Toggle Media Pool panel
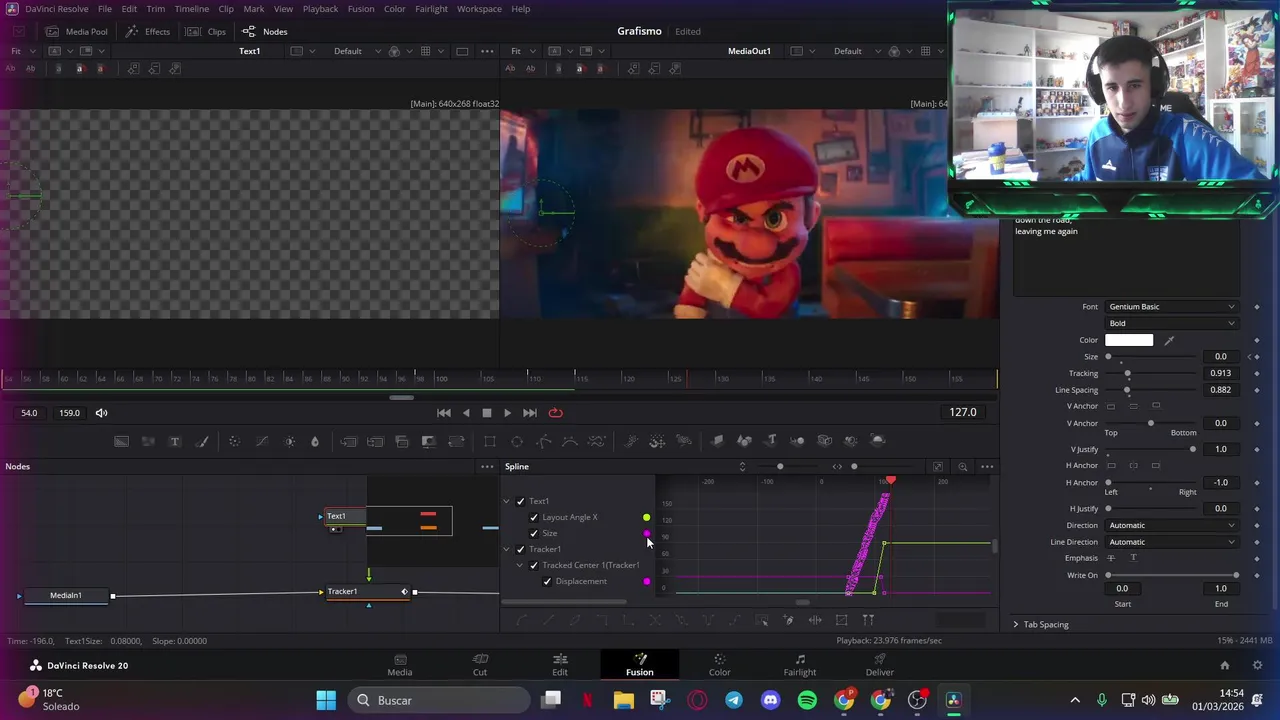The height and width of the screenshot is (720, 1280). [x=77, y=32]
